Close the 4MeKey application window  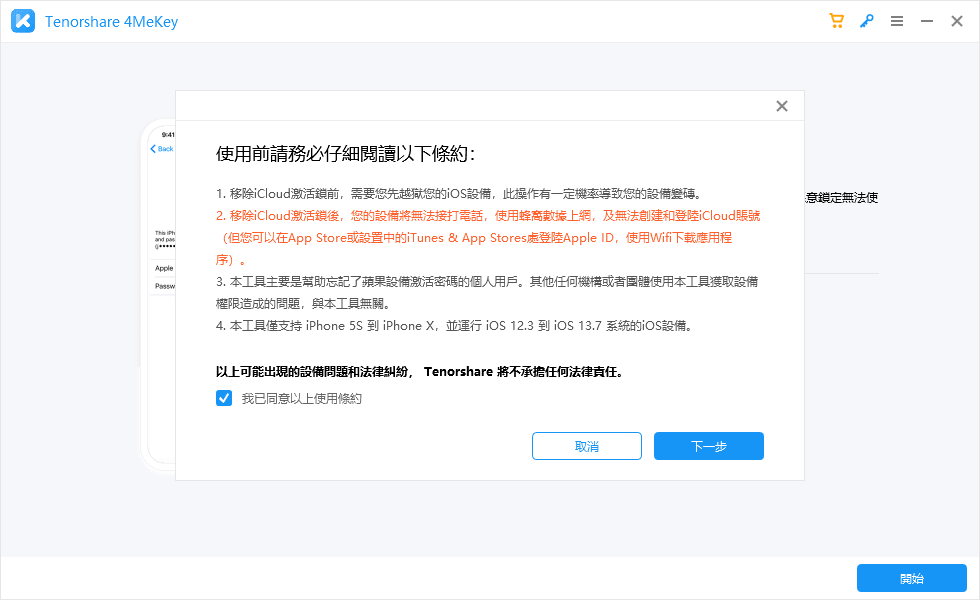tap(957, 21)
